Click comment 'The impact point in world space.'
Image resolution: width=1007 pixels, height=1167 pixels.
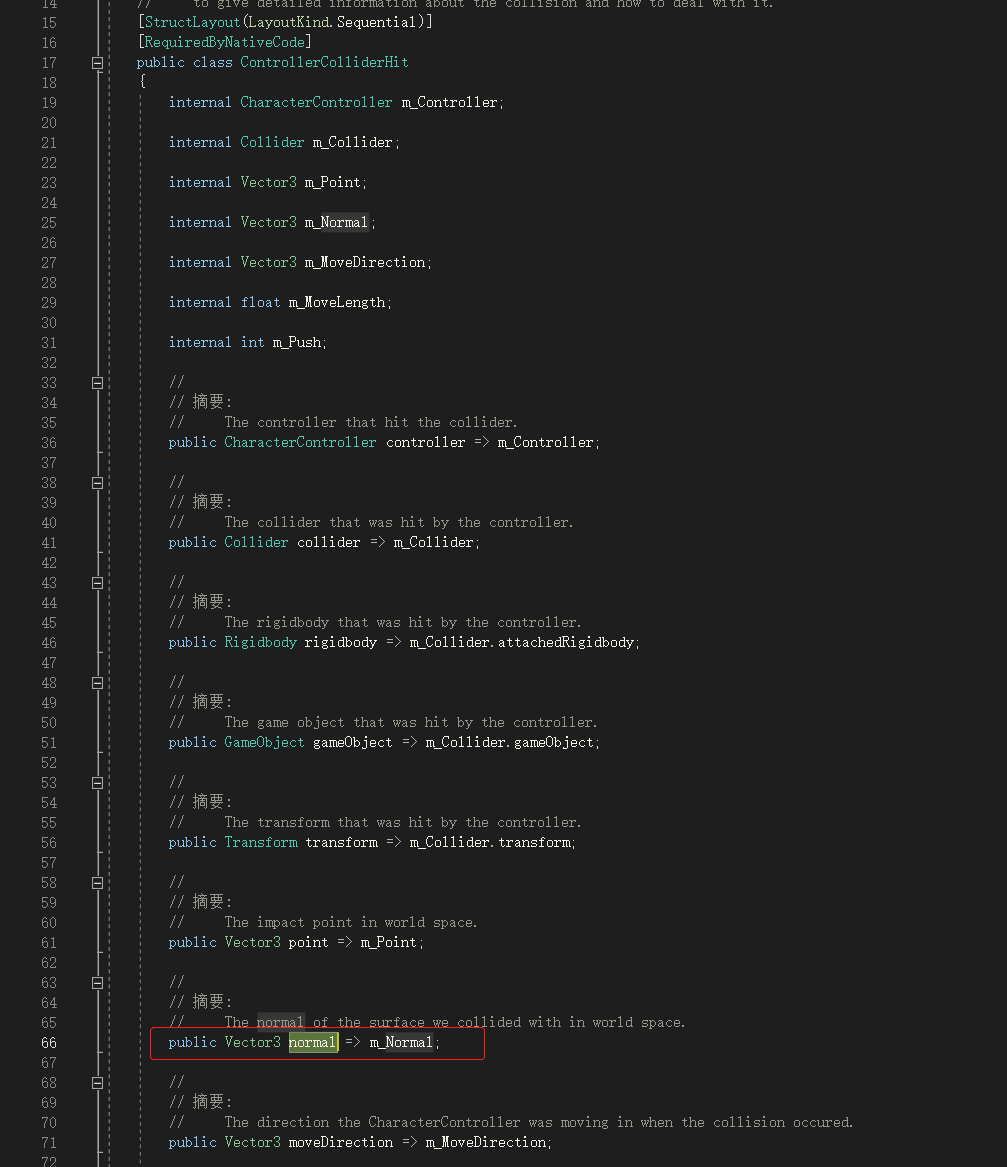(351, 923)
